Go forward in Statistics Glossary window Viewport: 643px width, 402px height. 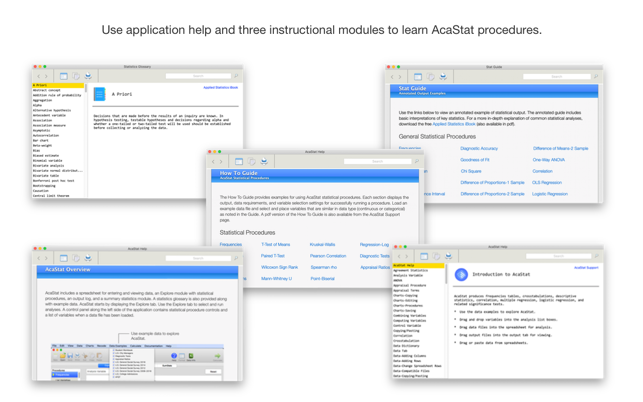click(x=46, y=76)
